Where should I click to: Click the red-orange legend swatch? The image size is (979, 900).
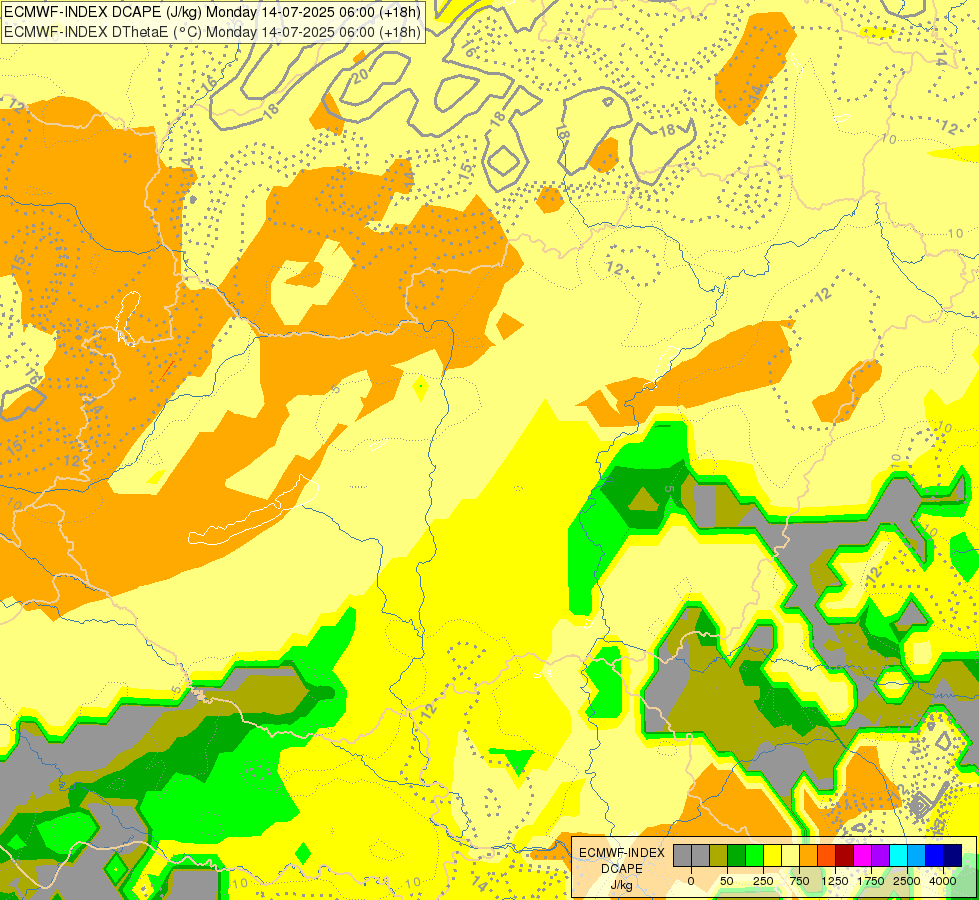coord(827,855)
